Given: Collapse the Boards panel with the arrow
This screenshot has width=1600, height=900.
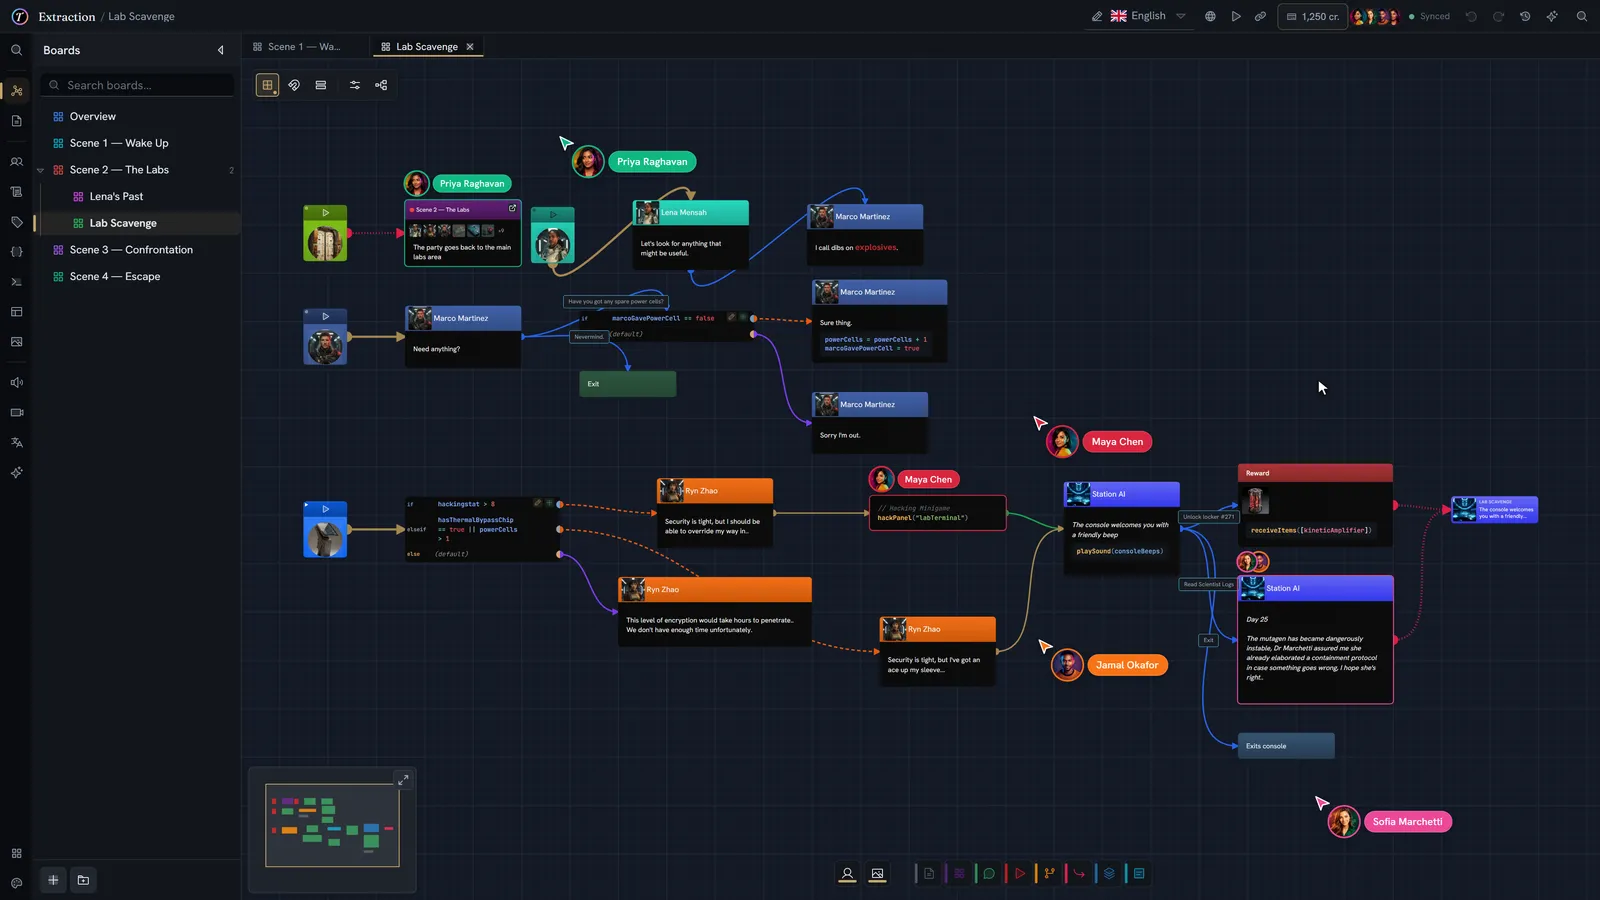Looking at the screenshot, I should pos(220,50).
